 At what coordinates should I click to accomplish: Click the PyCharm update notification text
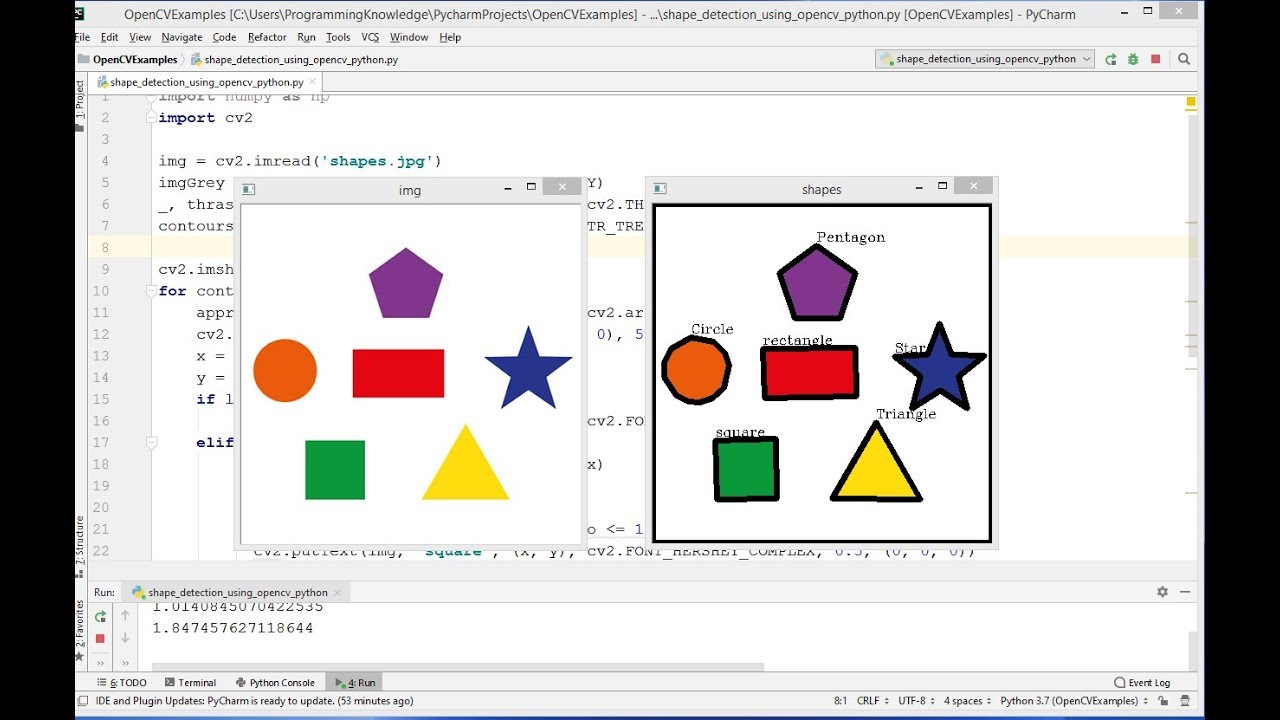[254, 701]
